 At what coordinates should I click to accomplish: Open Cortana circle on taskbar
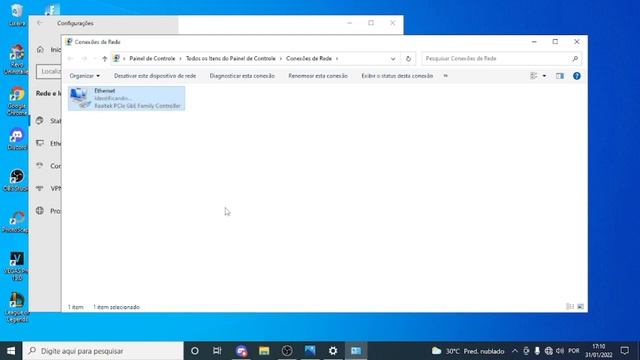[x=195, y=351]
